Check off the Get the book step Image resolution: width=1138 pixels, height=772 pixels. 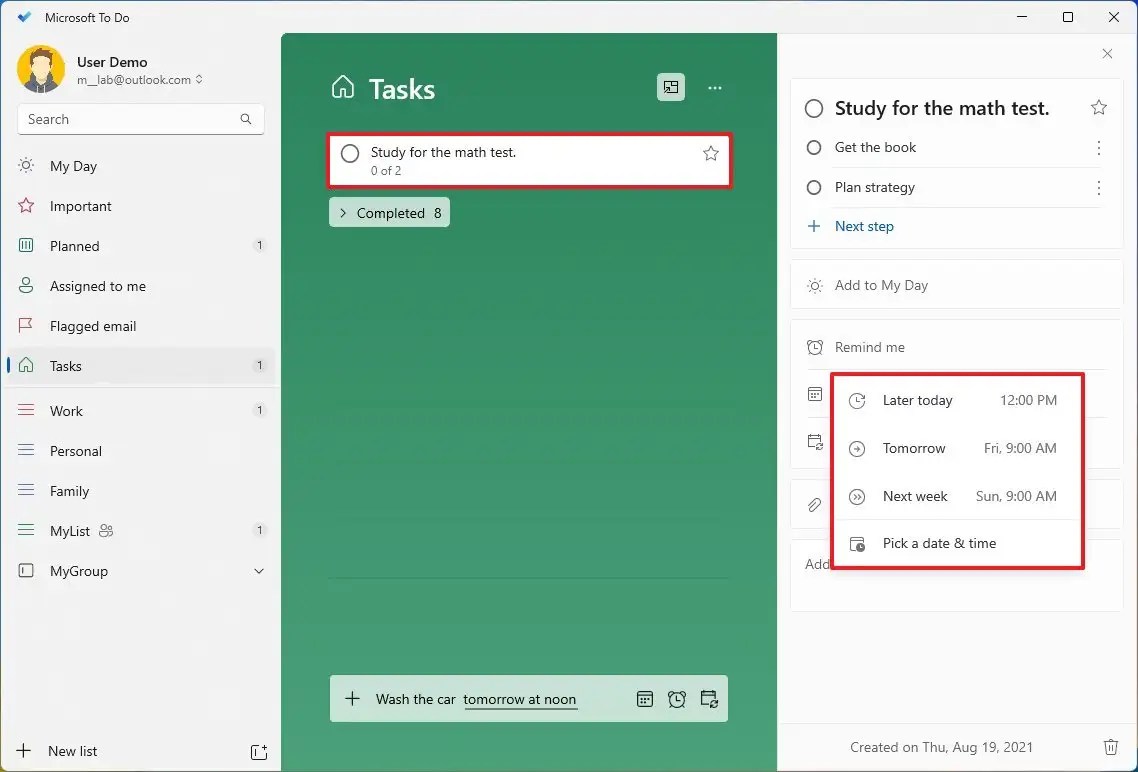tap(813, 147)
